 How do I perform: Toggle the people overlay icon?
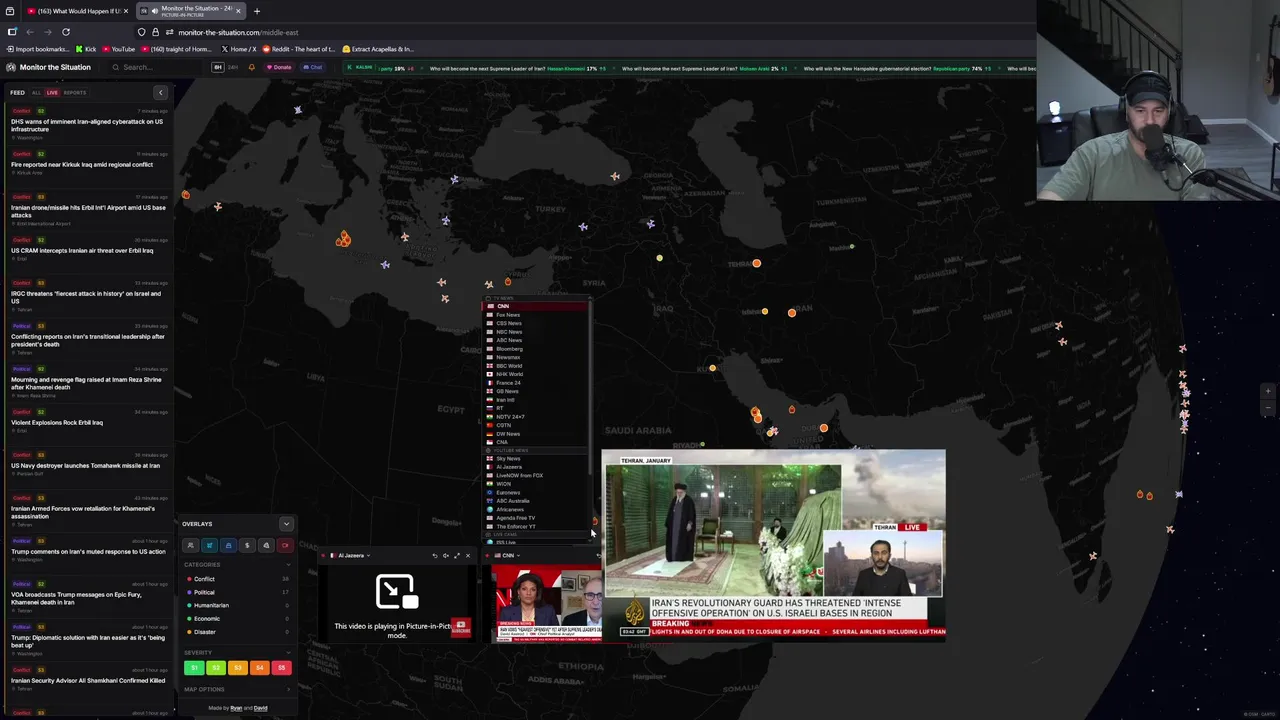[x=190, y=545]
